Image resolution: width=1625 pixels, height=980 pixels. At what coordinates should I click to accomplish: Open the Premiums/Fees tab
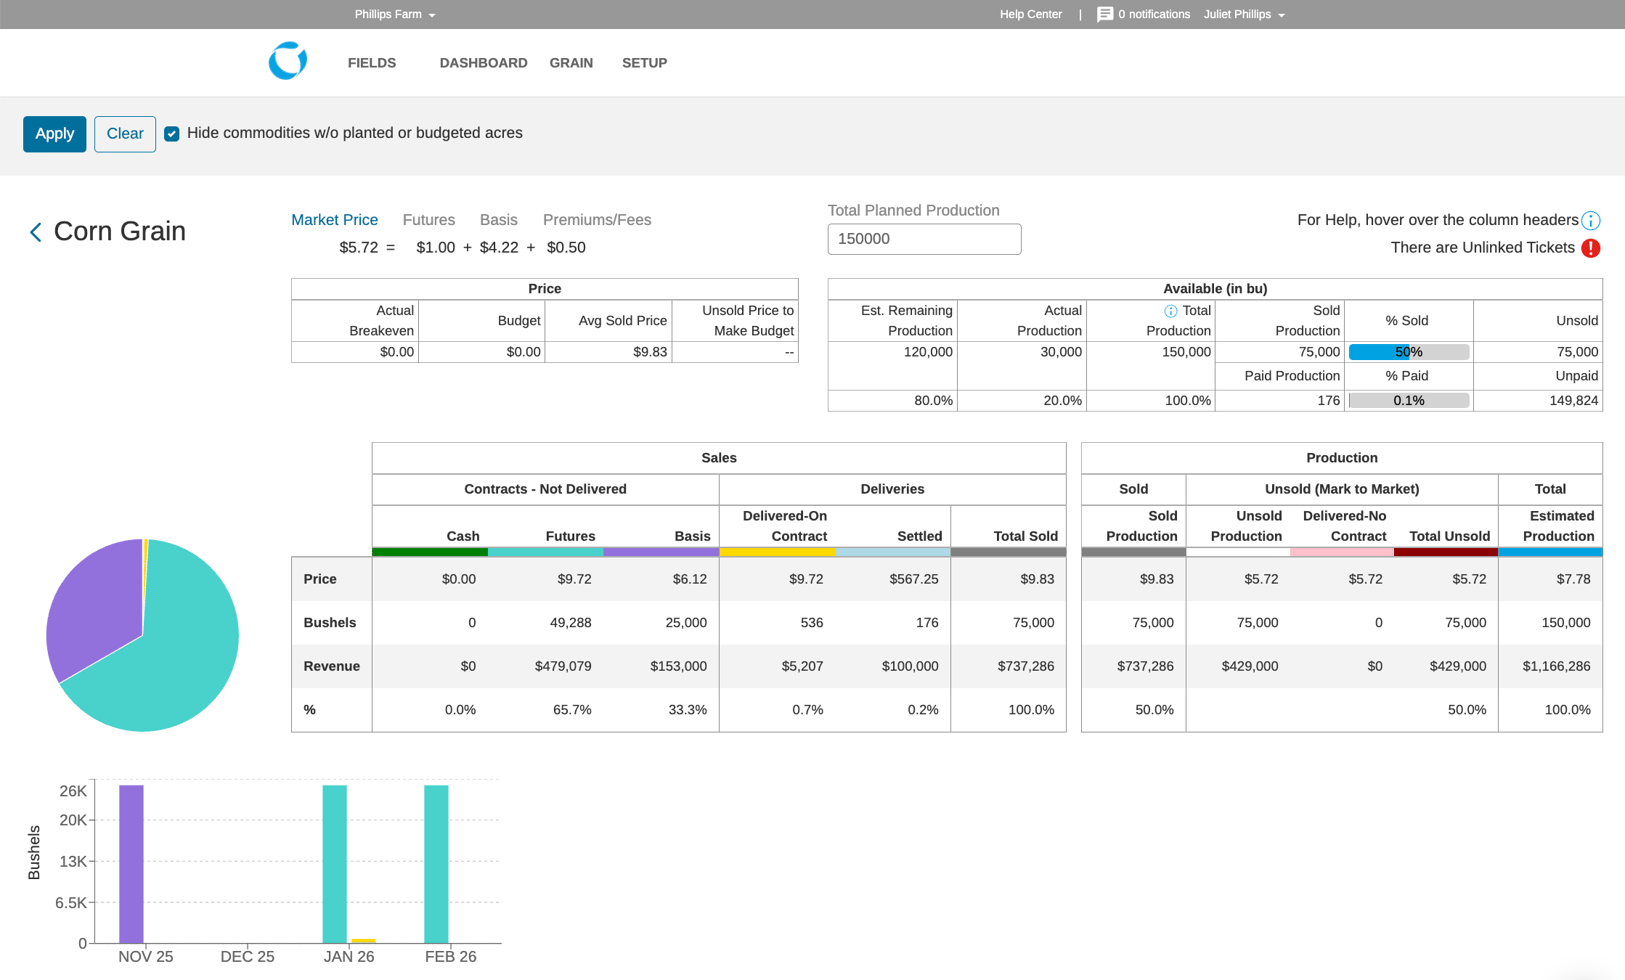point(597,220)
